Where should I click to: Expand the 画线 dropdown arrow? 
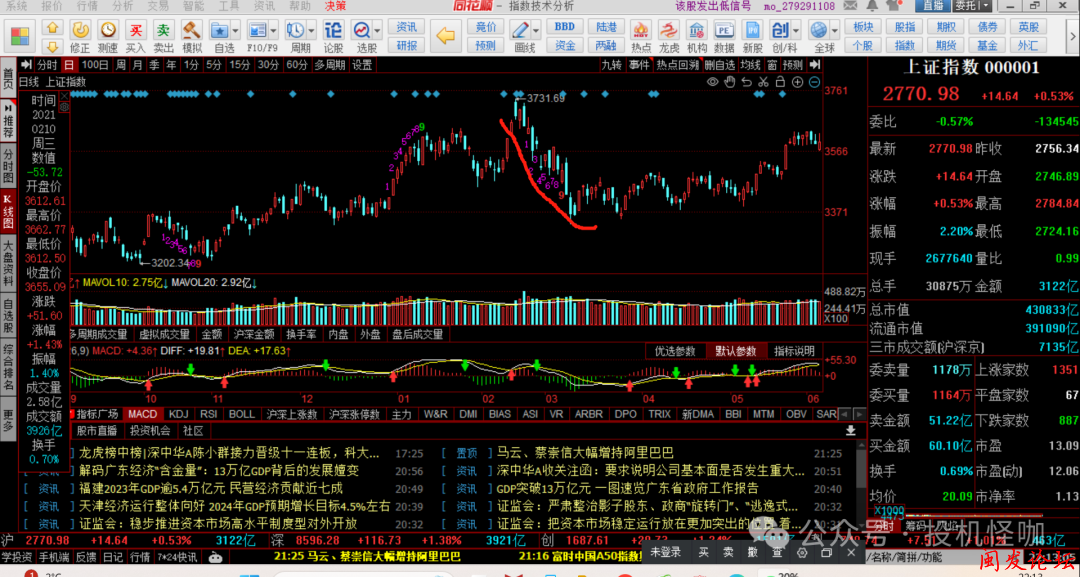click(x=536, y=31)
